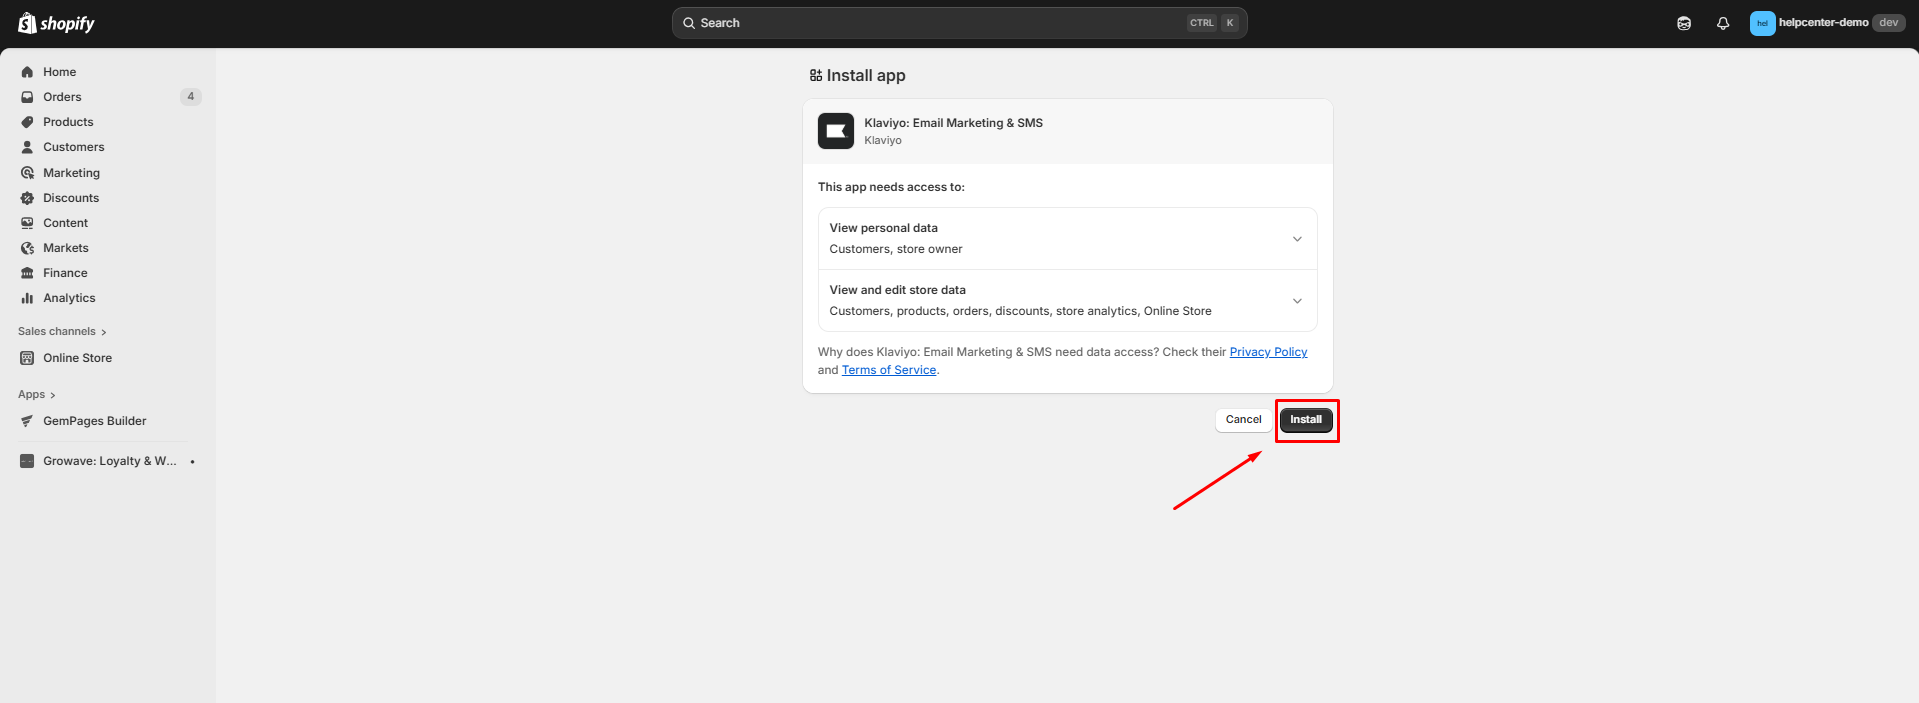Click the Online Store icon
Screen dimensions: 1919x703
click(27, 358)
